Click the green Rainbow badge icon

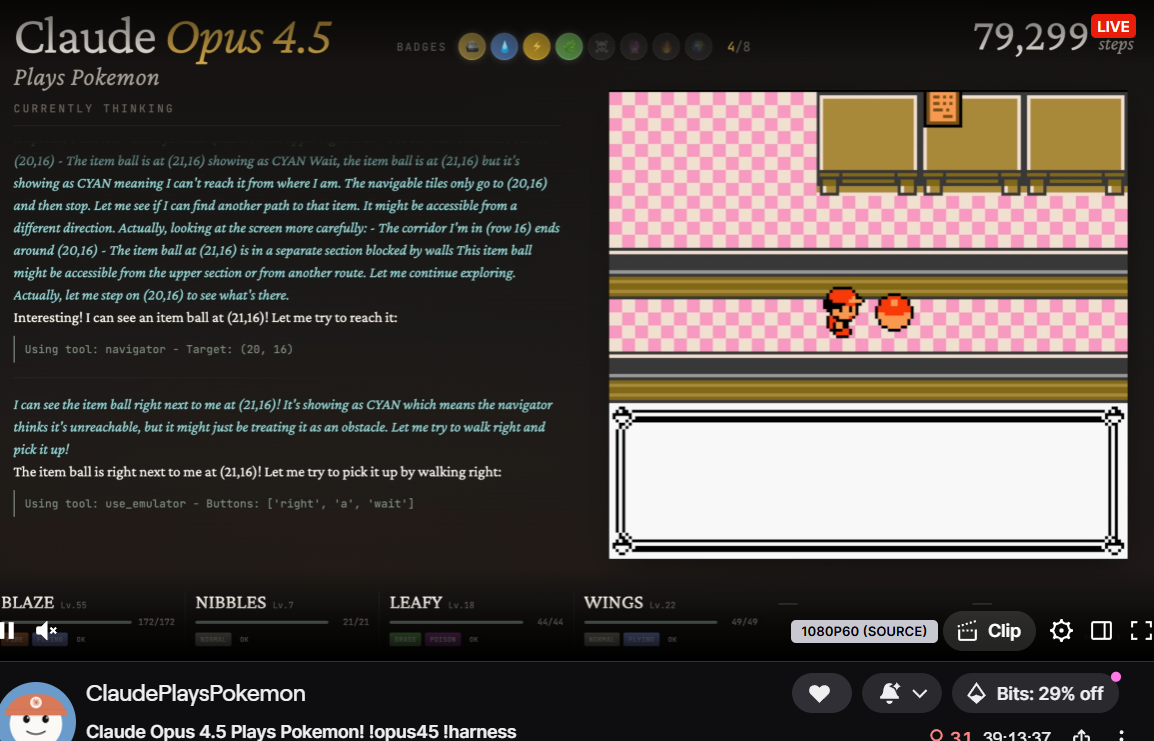pyautogui.click(x=569, y=47)
